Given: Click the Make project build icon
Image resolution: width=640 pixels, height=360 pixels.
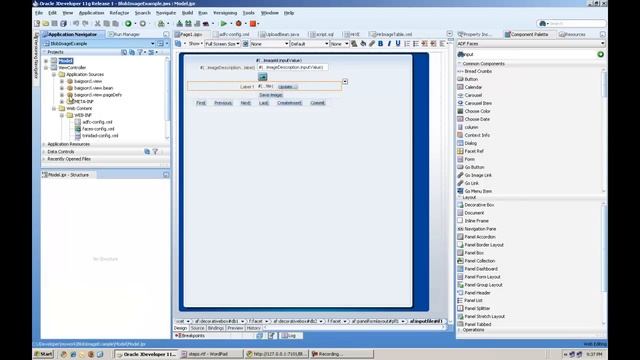Looking at the screenshot, I should coord(179,24).
